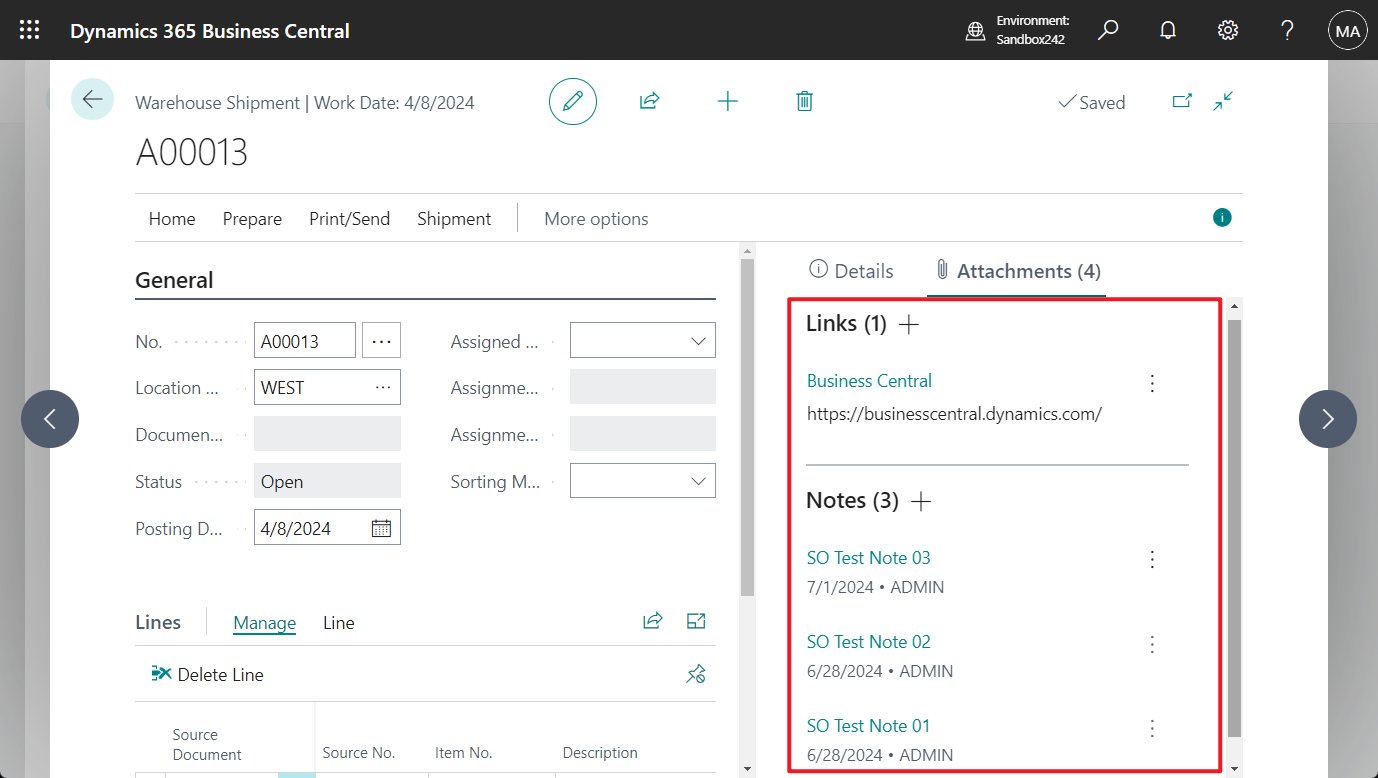This screenshot has width=1378, height=778.
Task: Open the No. field ellipsis lookup
Action: pos(381,341)
